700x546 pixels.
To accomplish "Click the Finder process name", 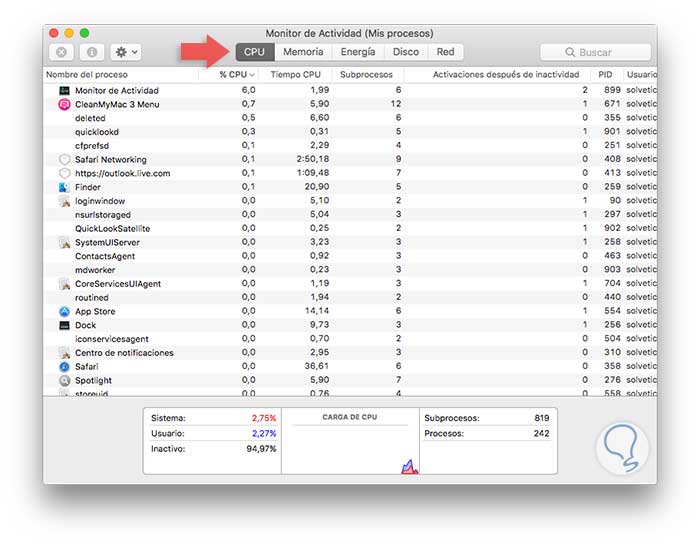I will click(88, 187).
